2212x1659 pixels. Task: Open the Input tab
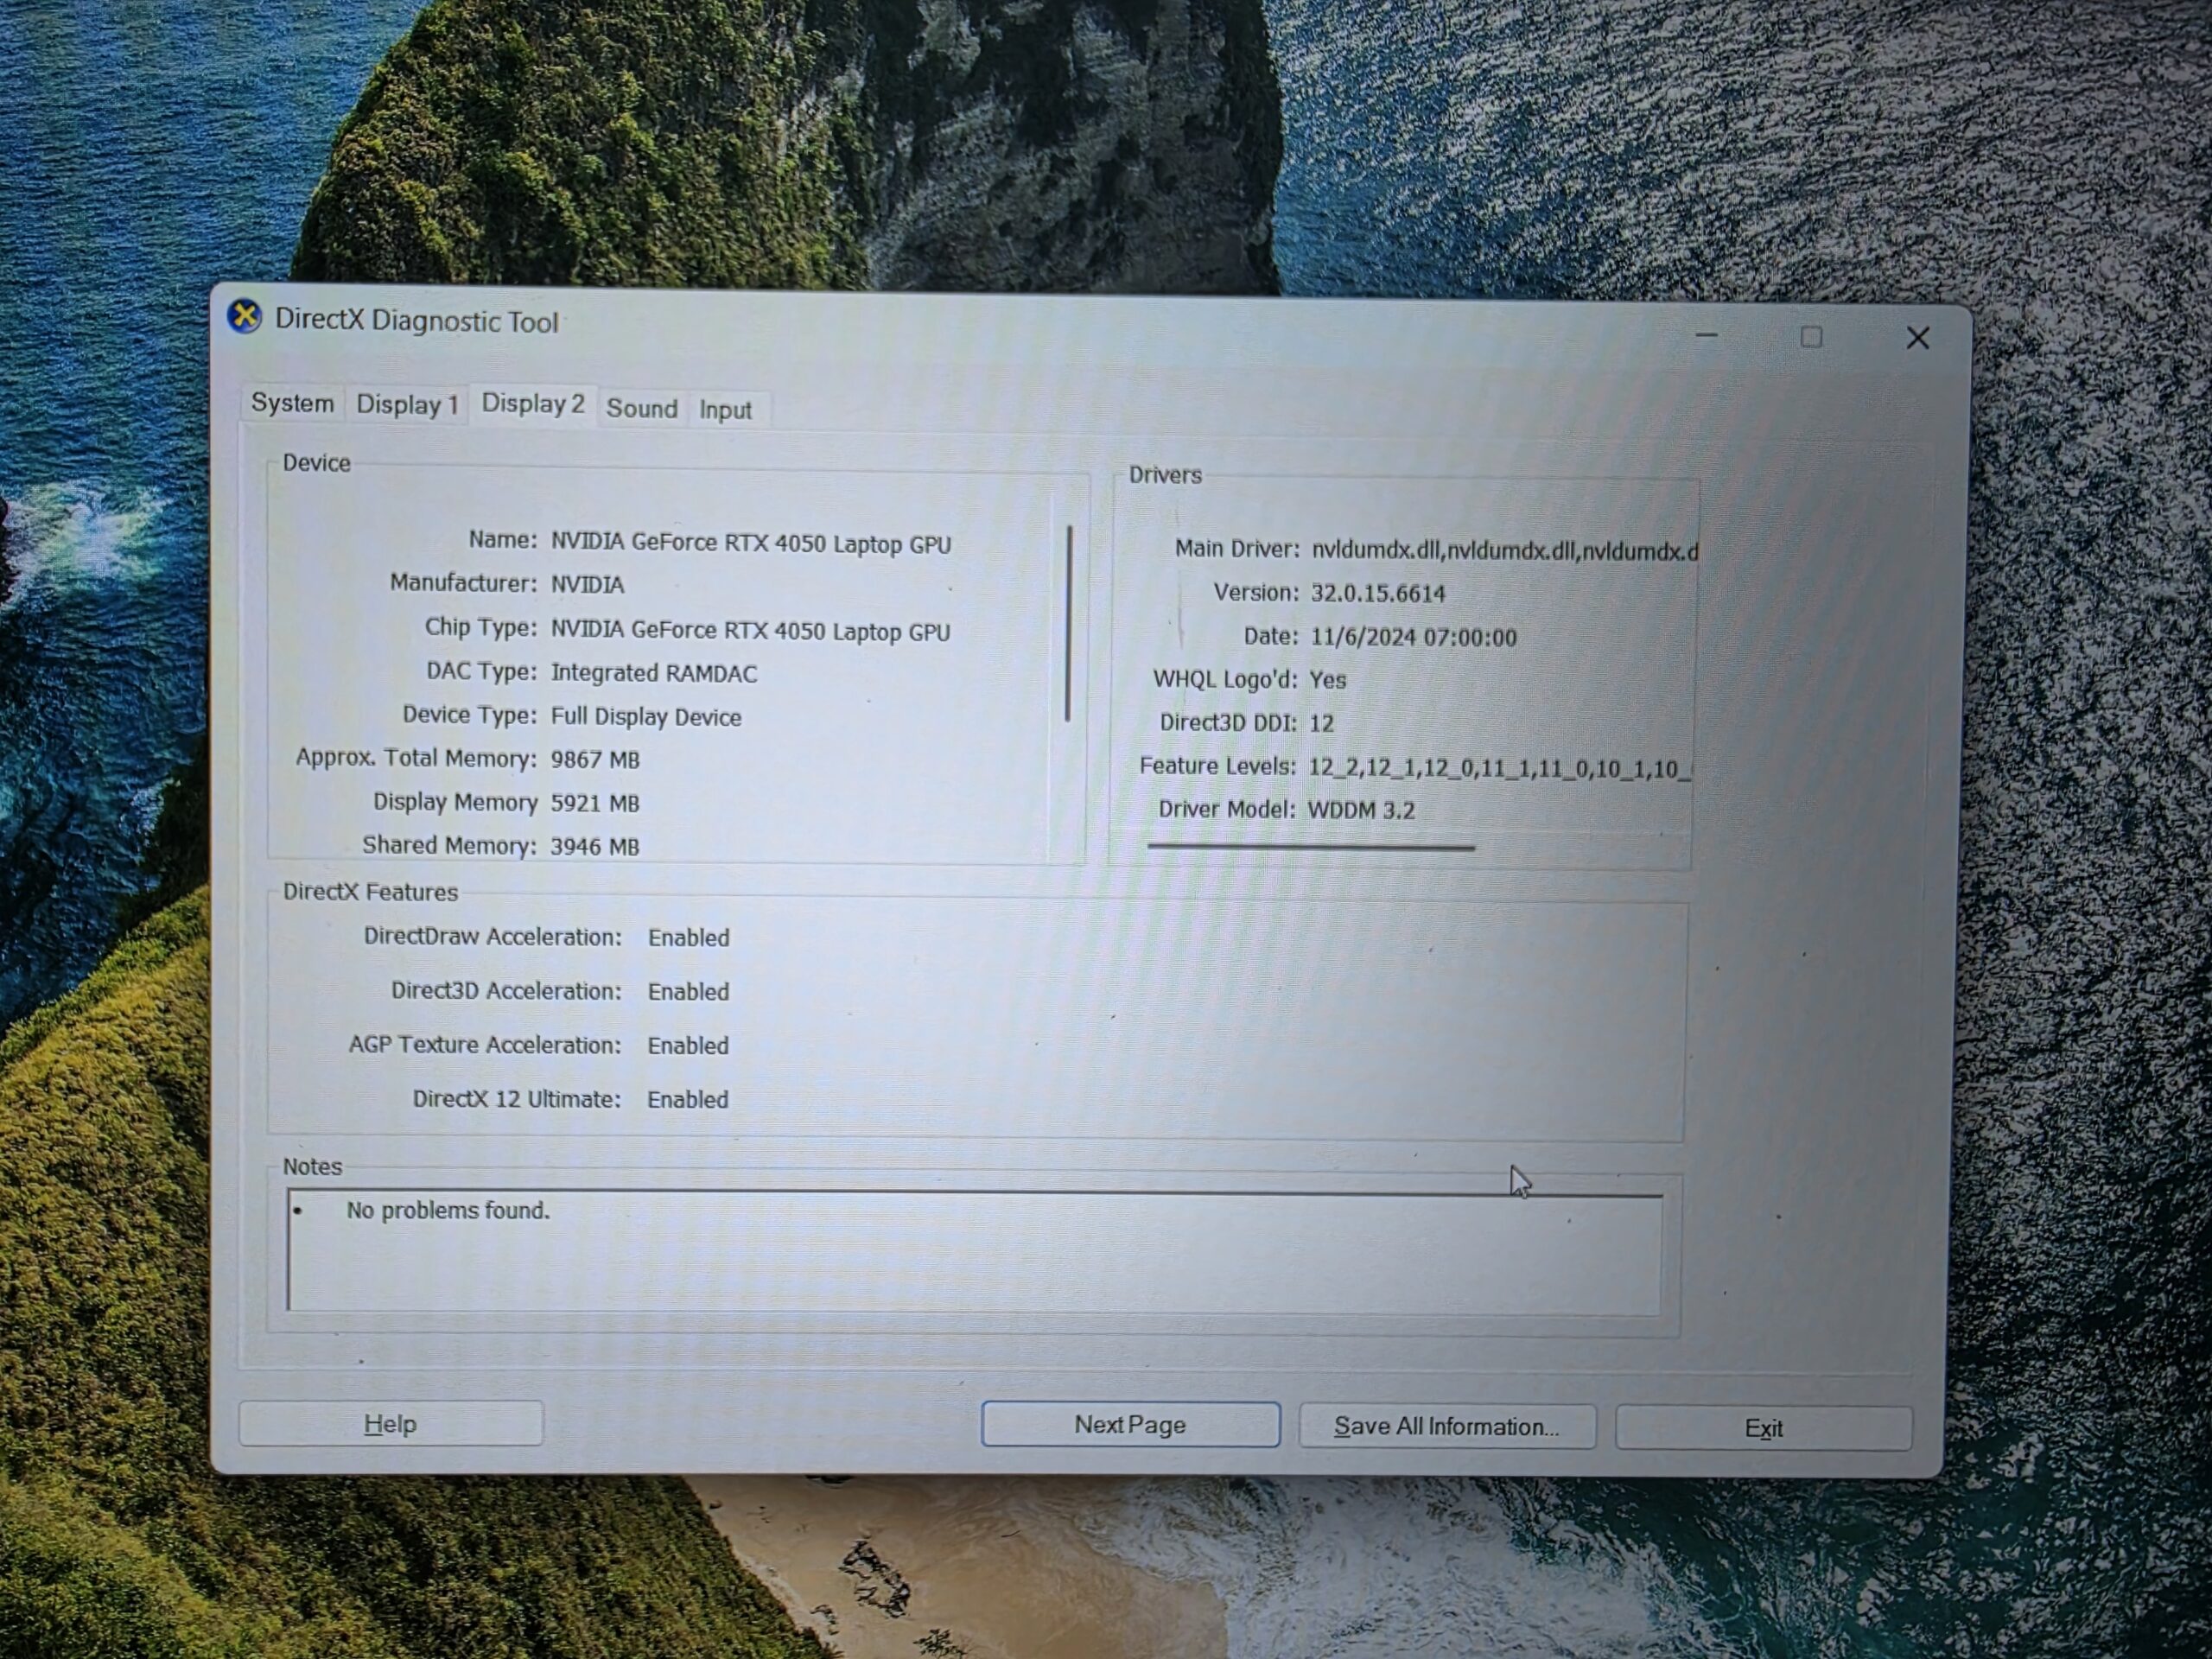click(725, 410)
